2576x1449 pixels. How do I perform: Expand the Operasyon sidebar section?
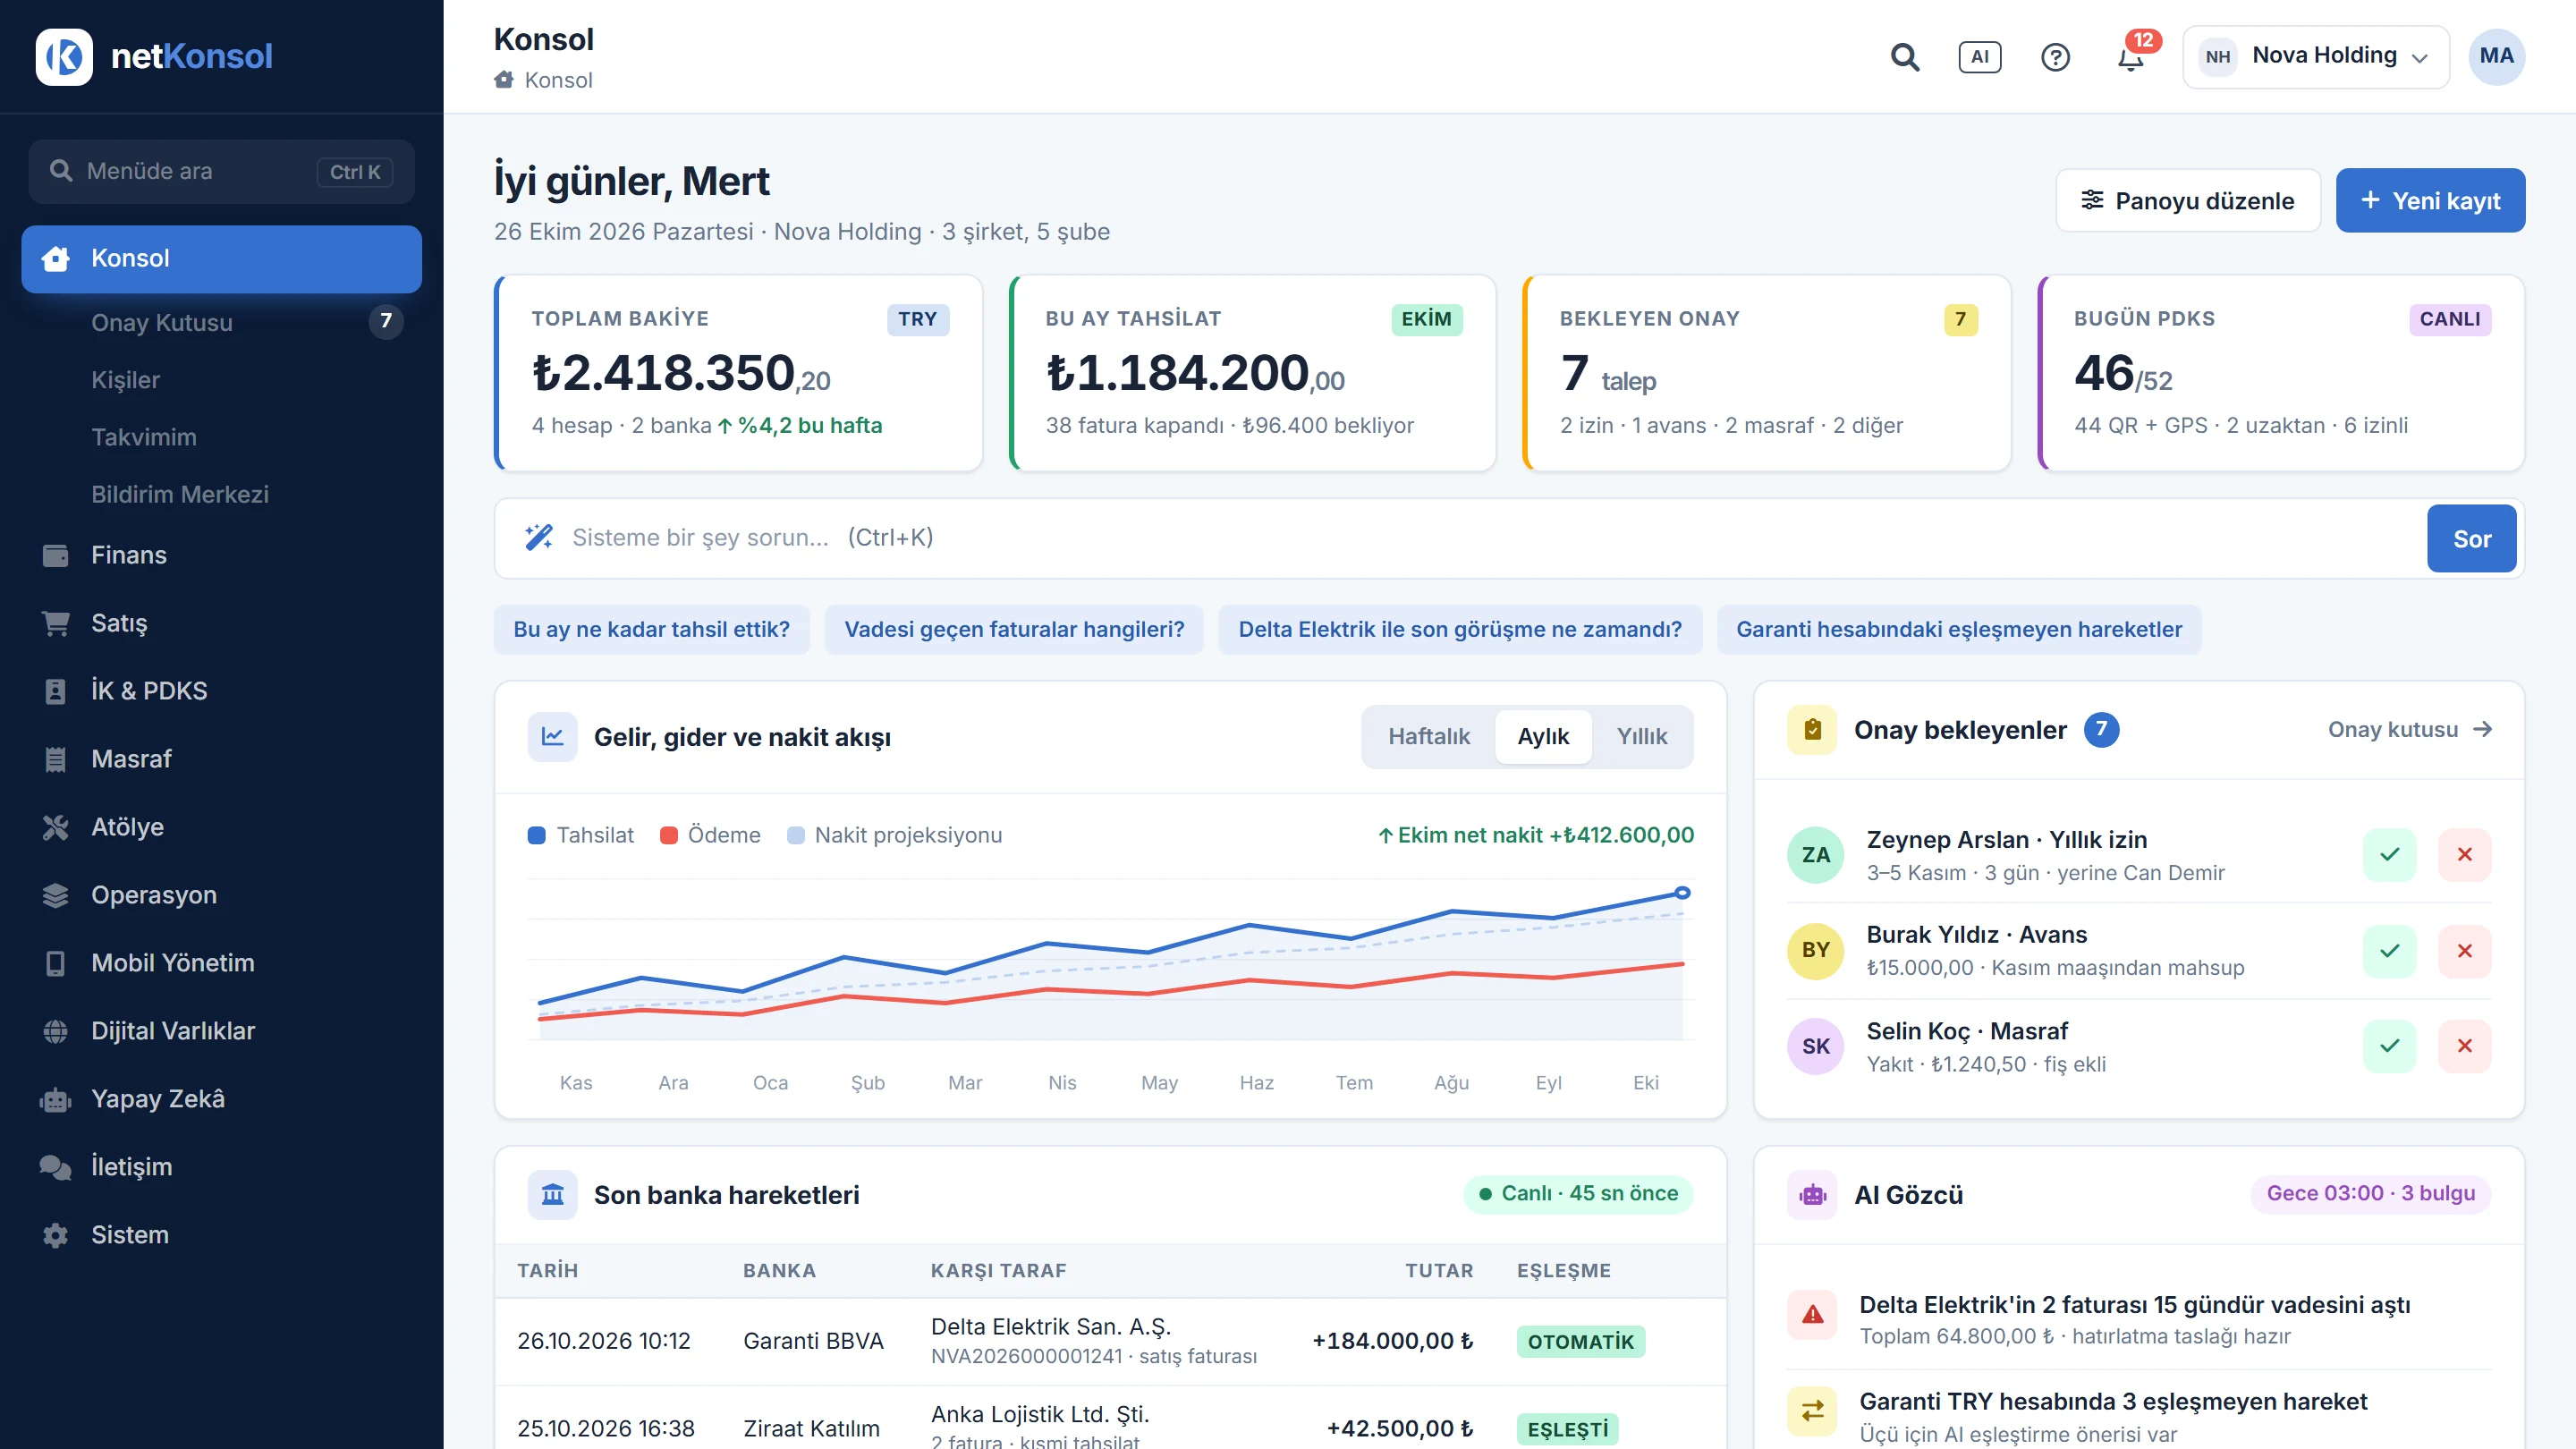(221, 895)
